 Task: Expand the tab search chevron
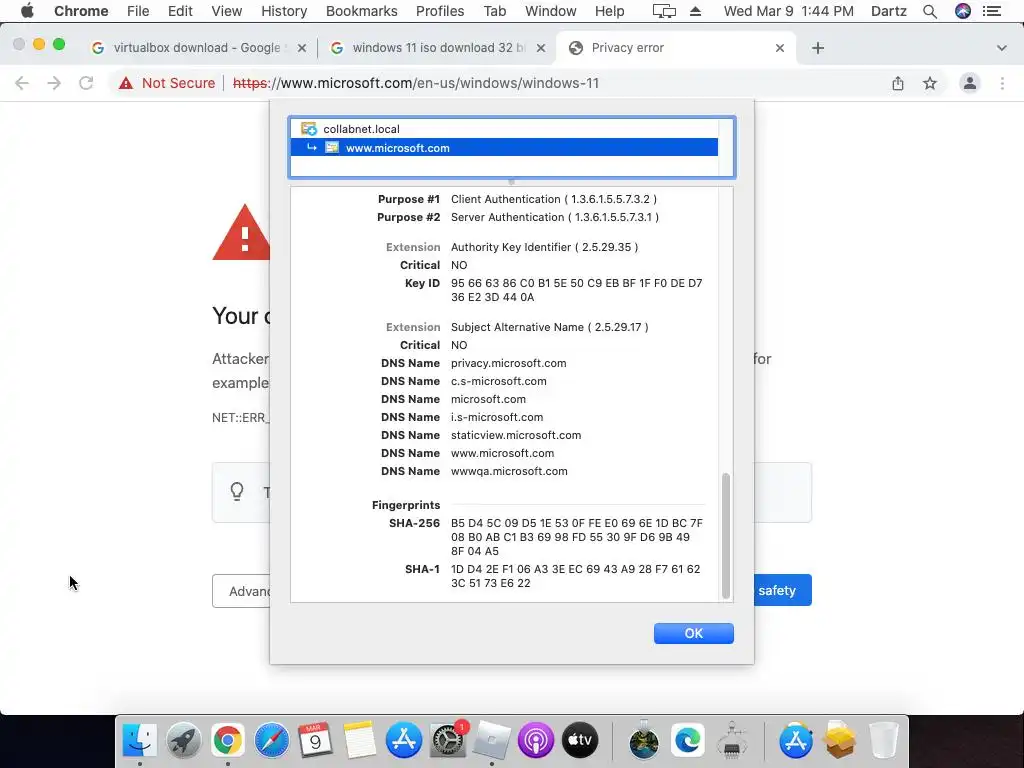pyautogui.click(x=1001, y=48)
